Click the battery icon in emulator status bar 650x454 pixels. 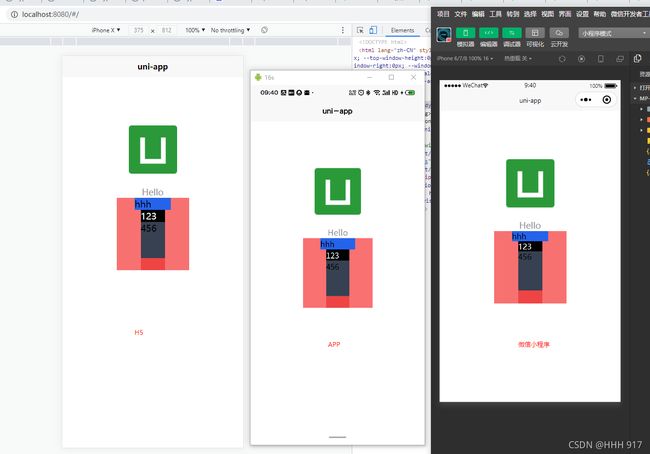(410, 92)
